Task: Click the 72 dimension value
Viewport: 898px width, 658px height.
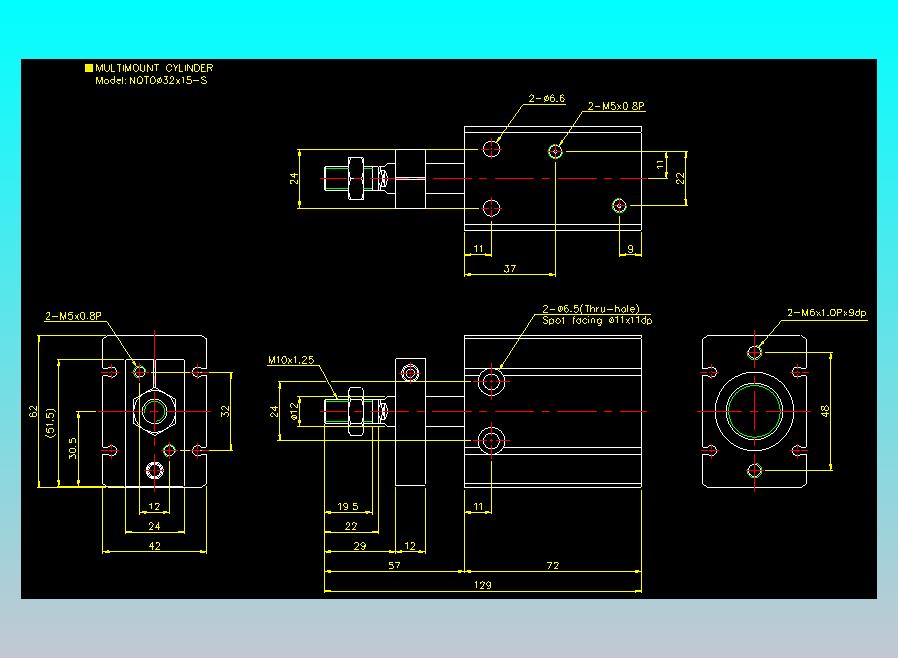Action: [x=553, y=565]
